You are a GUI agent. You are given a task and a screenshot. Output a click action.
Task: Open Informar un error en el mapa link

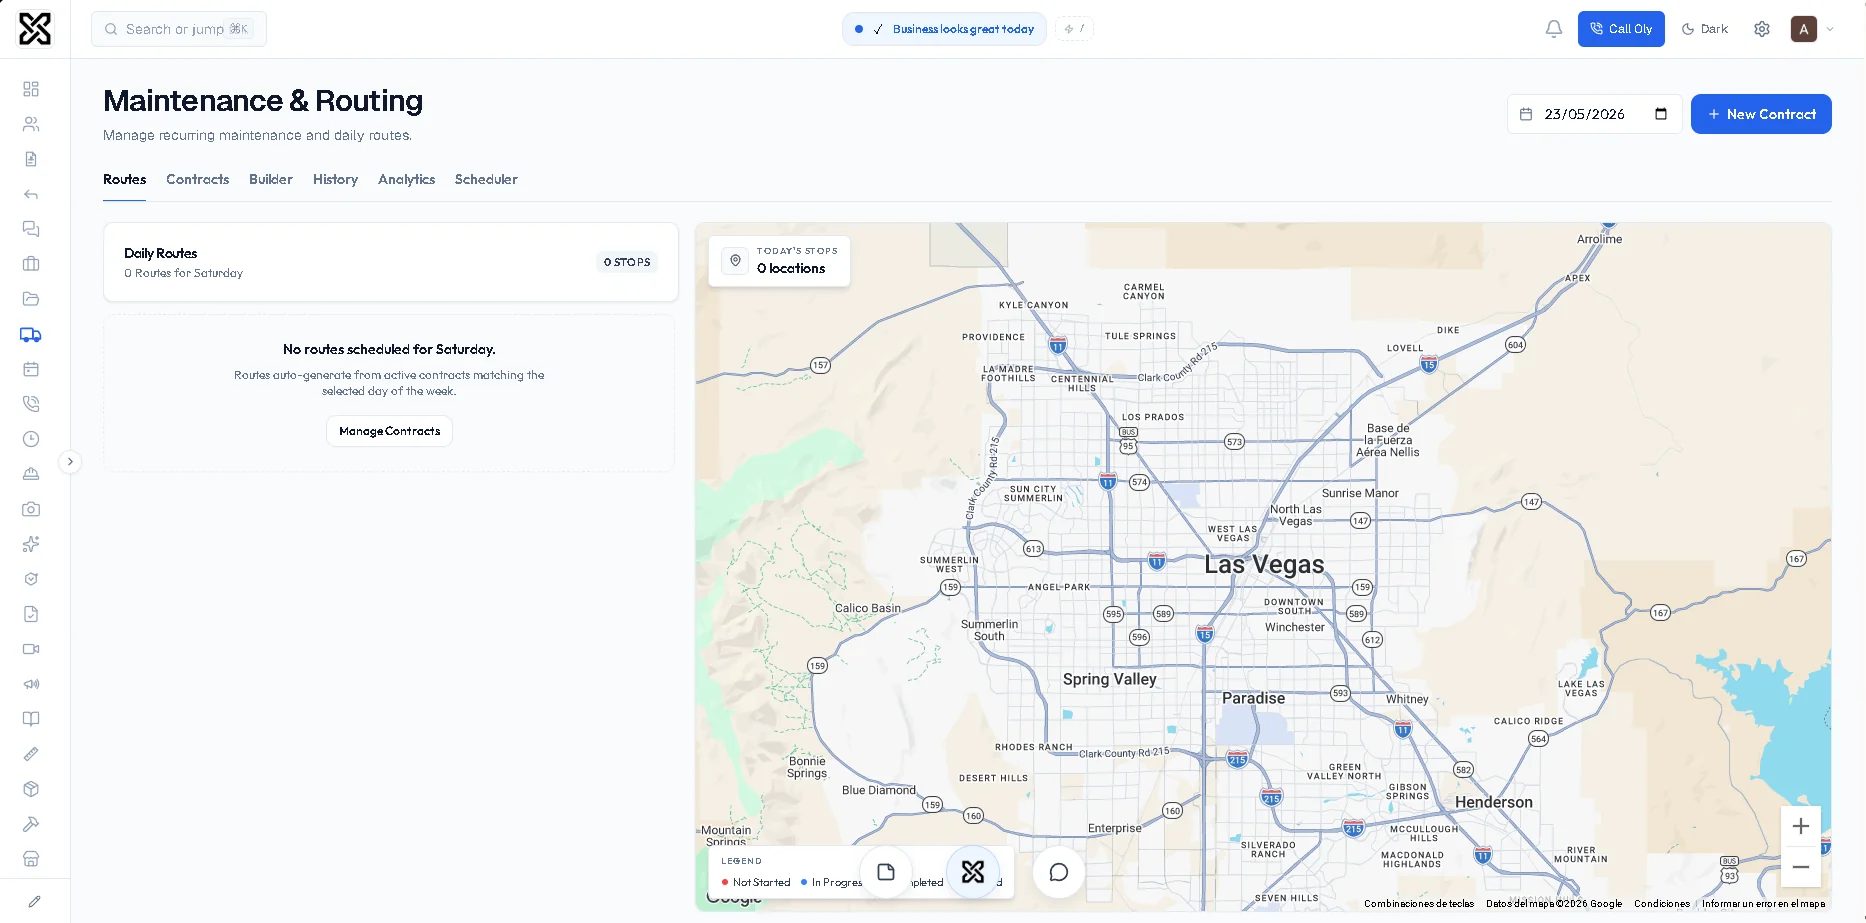tap(1764, 904)
